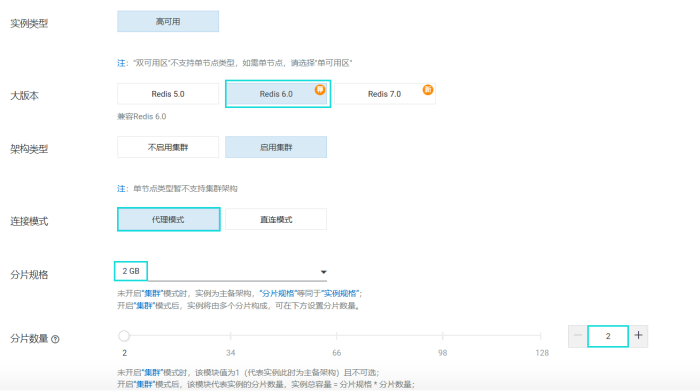The height and width of the screenshot is (392, 700).
Task: Choose Redis 6.0 version
Action: pos(276,94)
